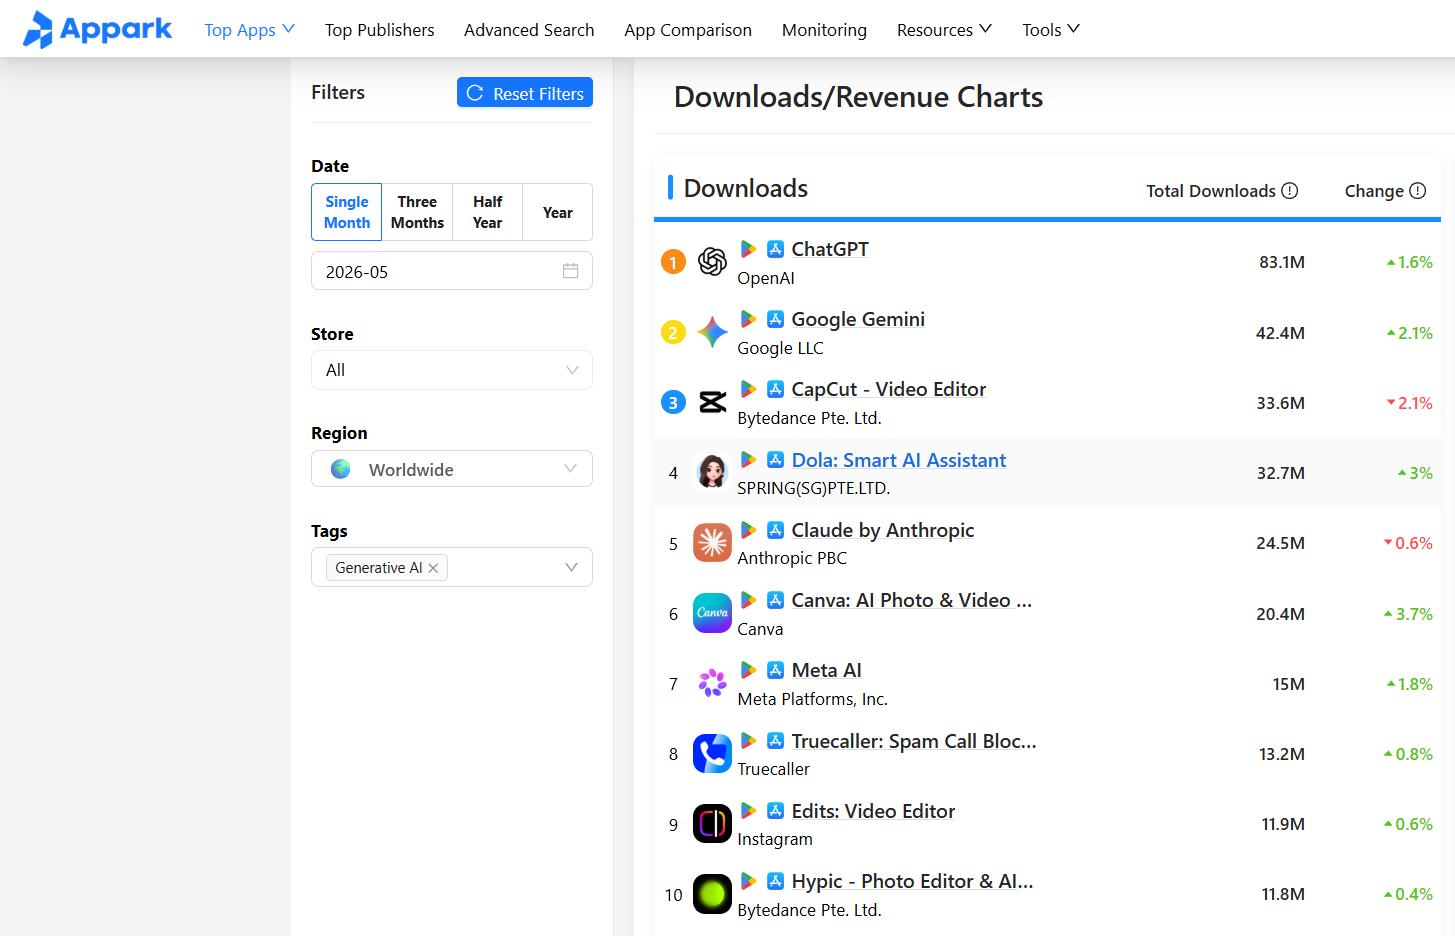Click the OpenAI publisher name
The width and height of the screenshot is (1455, 936).
(766, 278)
